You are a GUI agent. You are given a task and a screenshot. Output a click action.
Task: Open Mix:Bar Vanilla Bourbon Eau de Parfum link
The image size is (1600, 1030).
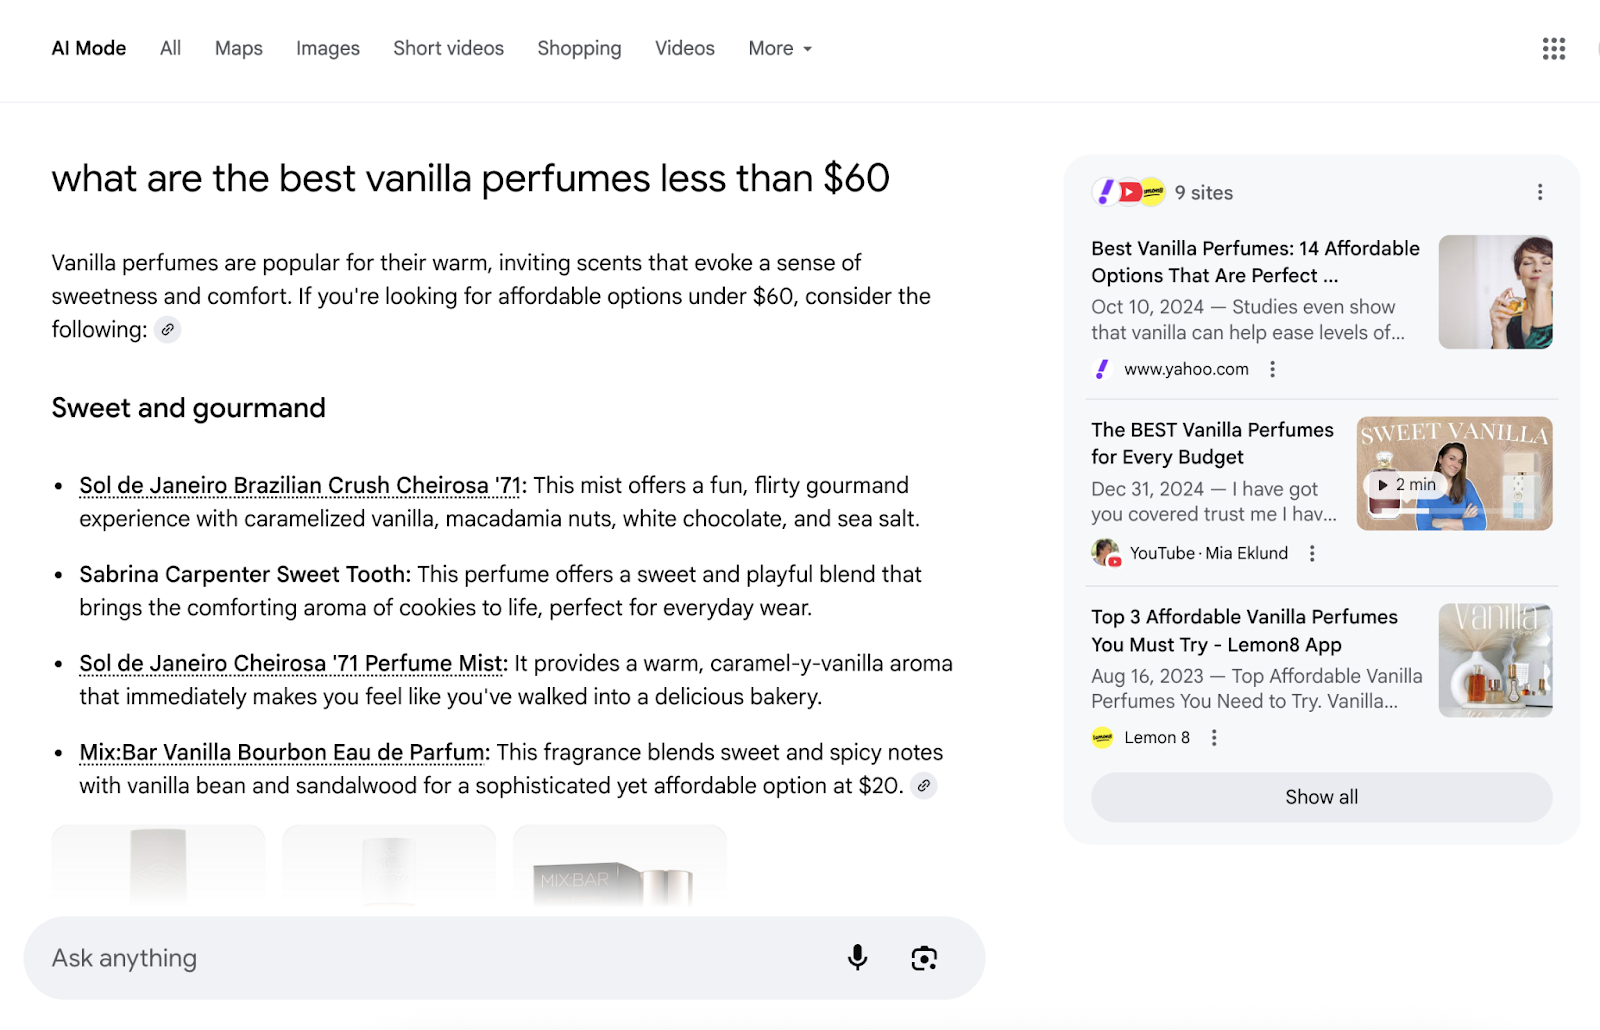tap(284, 753)
